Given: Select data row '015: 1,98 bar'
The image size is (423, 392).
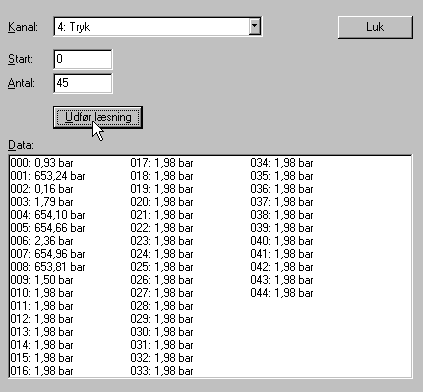Looking at the screenshot, I should (x=42, y=358).
